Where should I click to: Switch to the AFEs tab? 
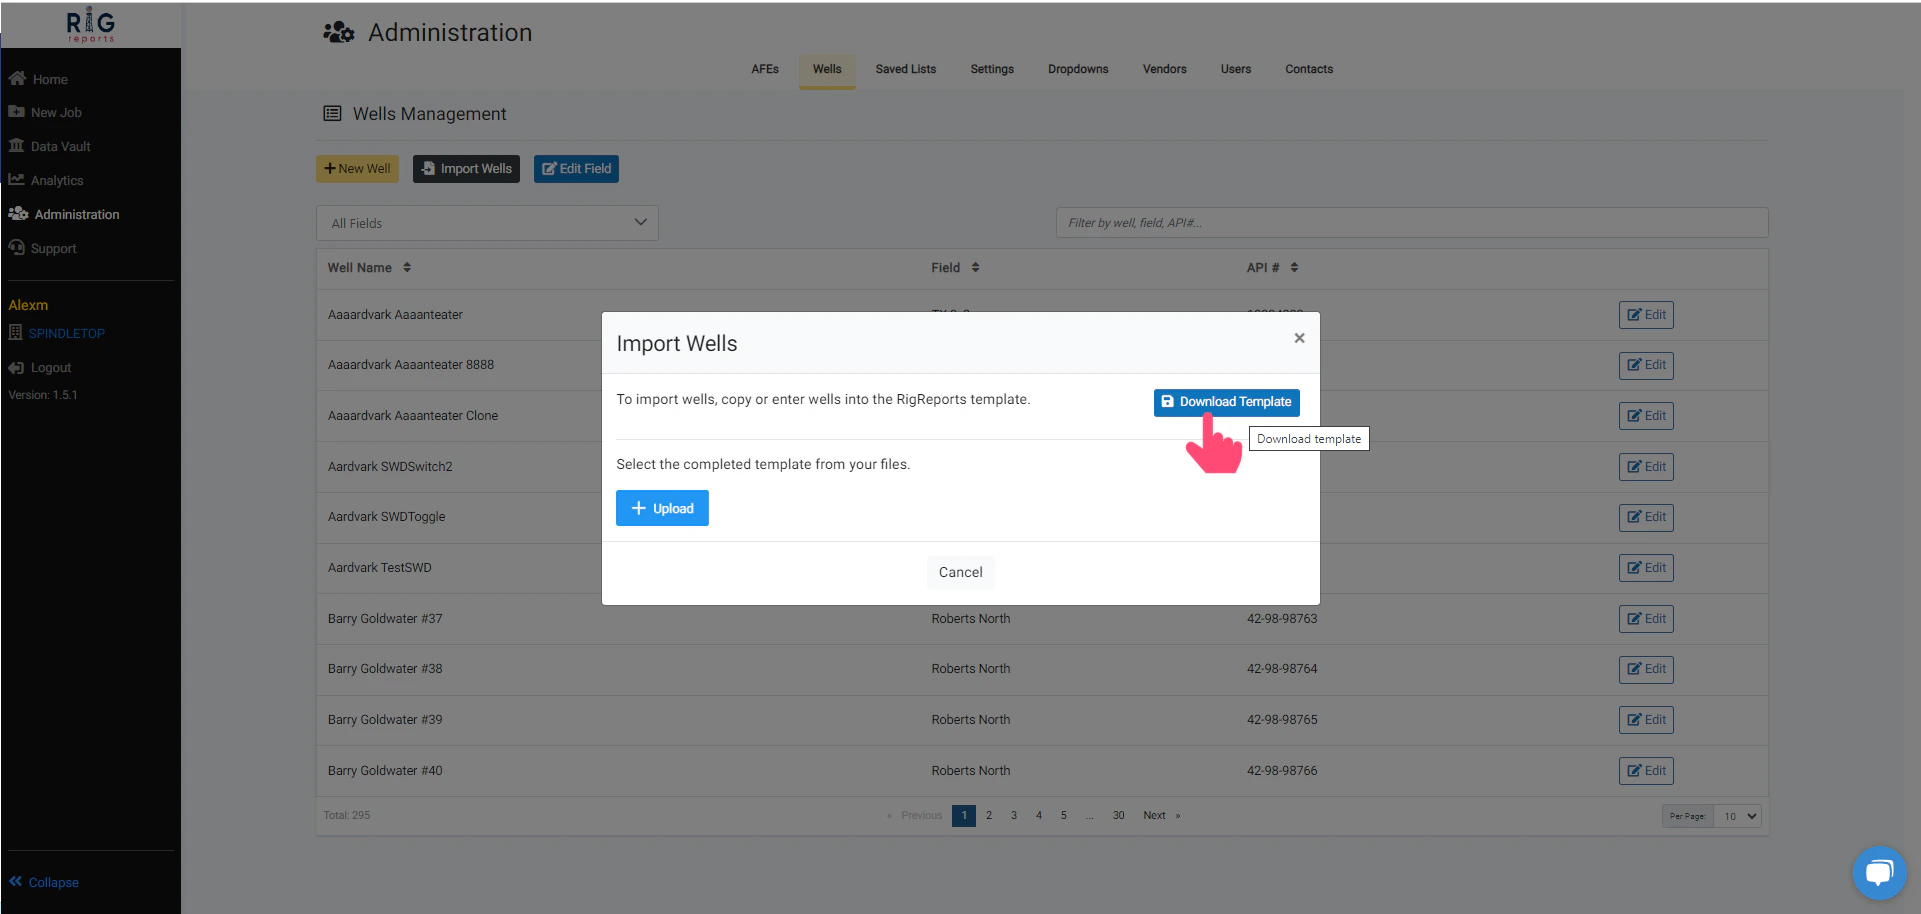coord(765,69)
